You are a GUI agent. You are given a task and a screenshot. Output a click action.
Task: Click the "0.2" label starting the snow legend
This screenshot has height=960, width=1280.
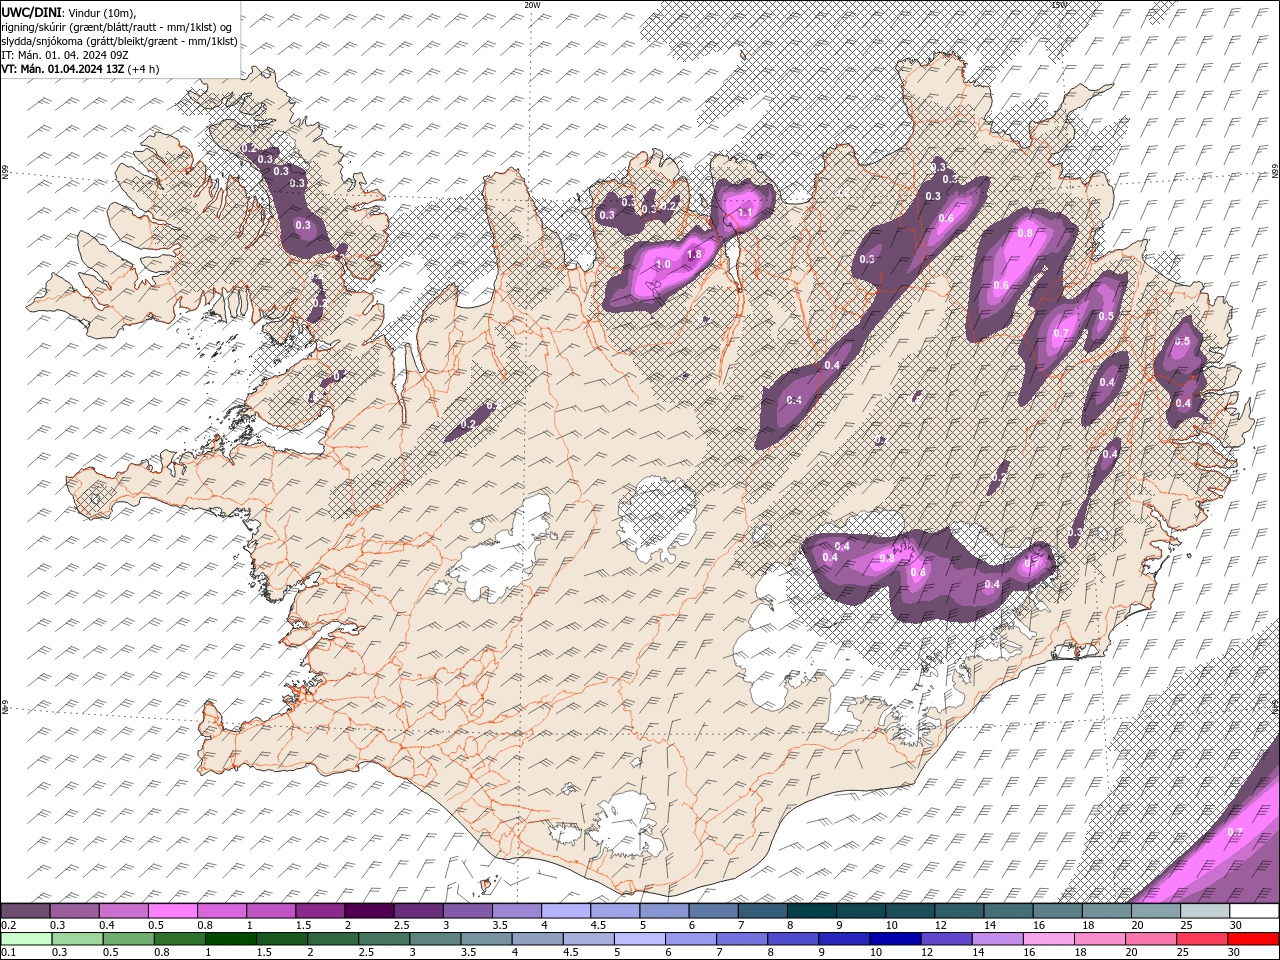click(8, 925)
